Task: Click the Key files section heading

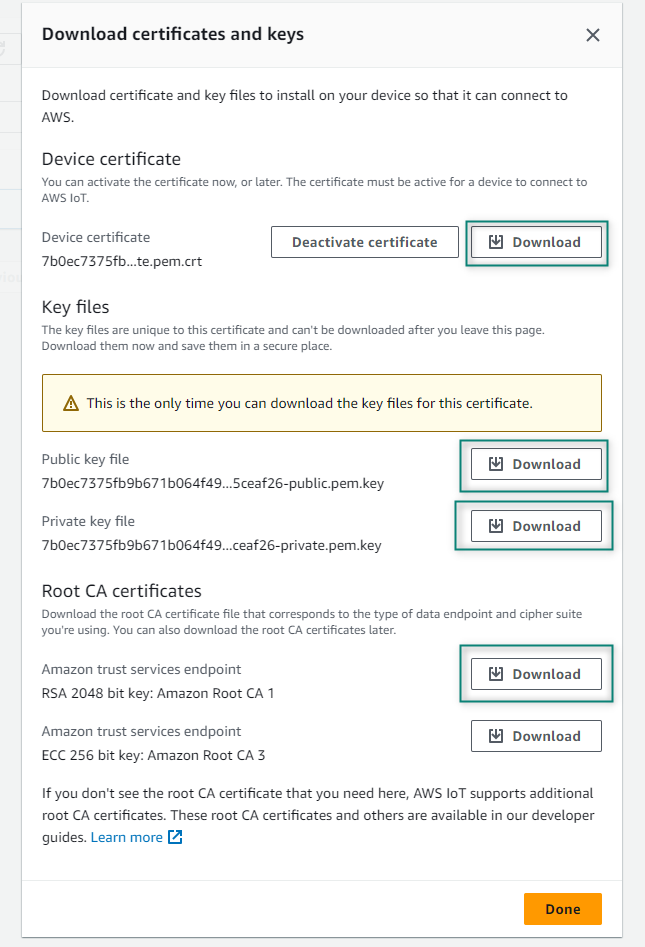Action: pos(75,306)
